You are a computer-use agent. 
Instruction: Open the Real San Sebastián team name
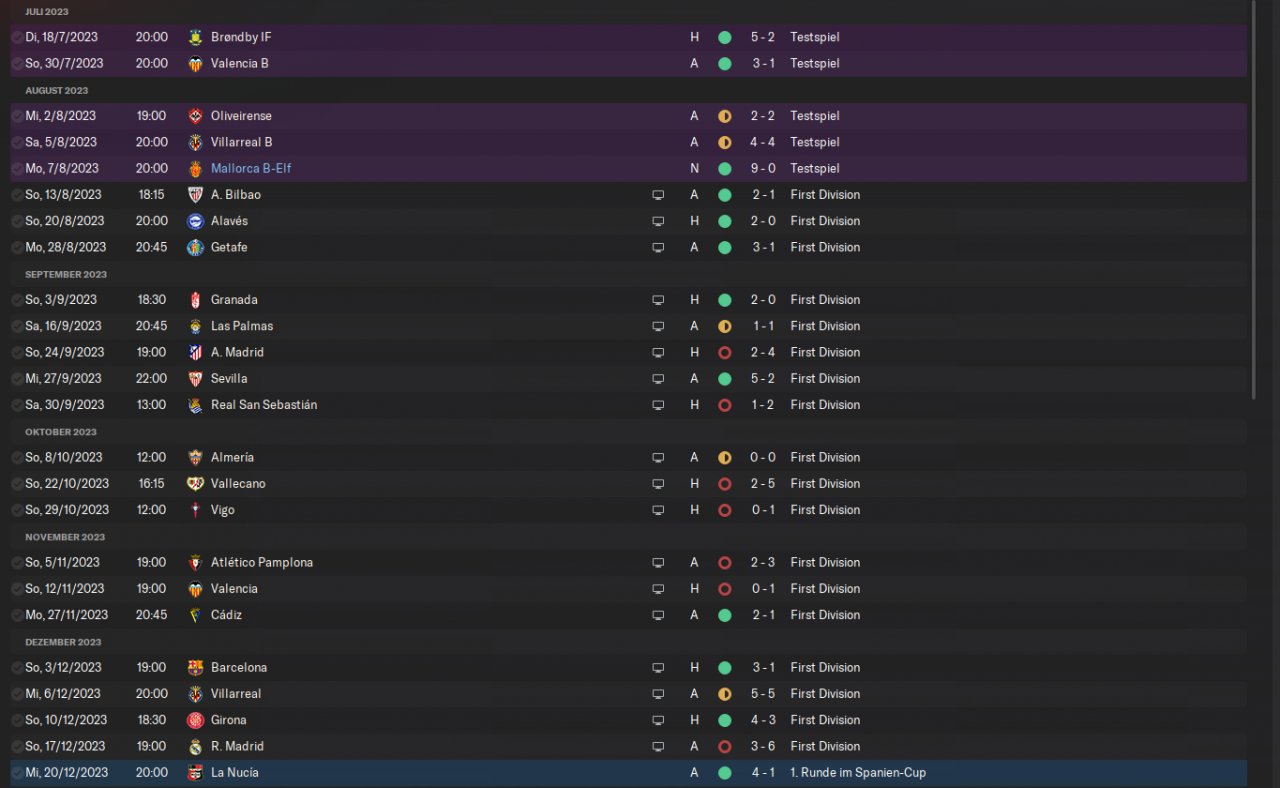(264, 405)
